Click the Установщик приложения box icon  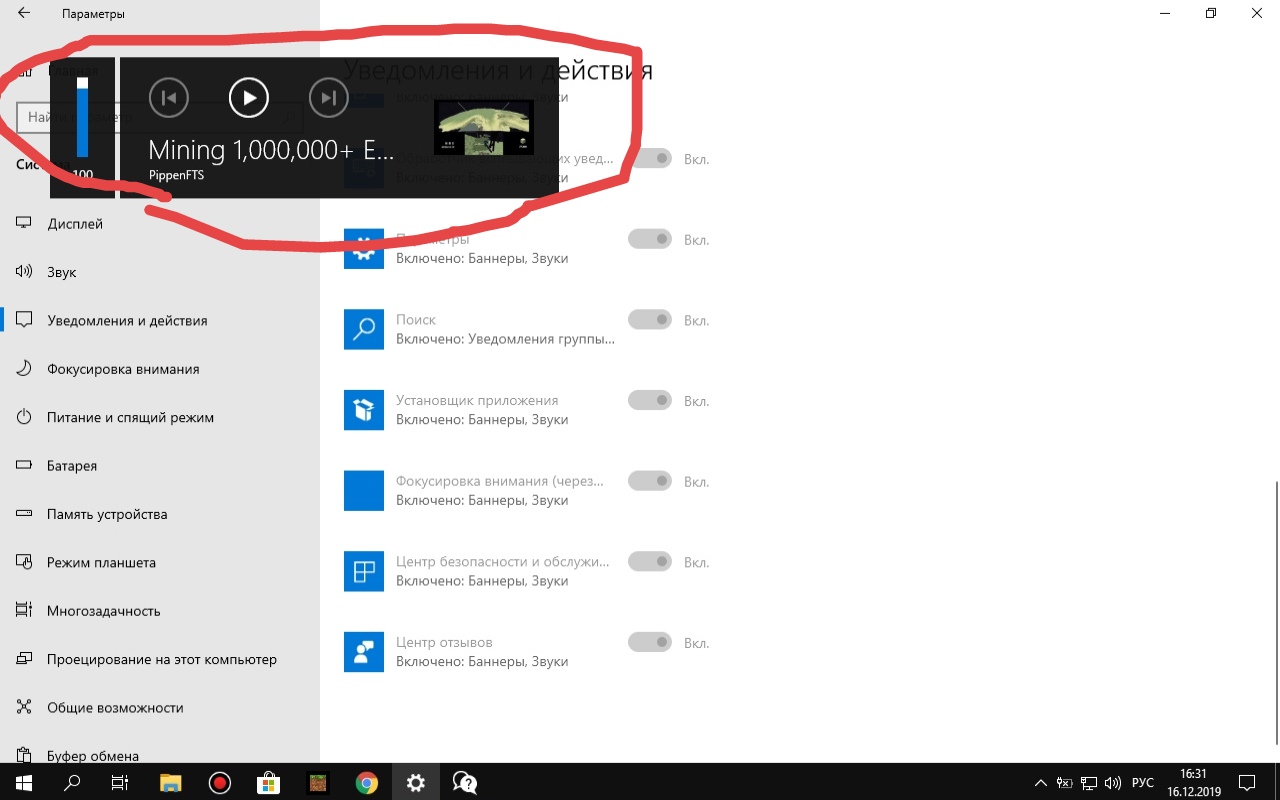364,410
